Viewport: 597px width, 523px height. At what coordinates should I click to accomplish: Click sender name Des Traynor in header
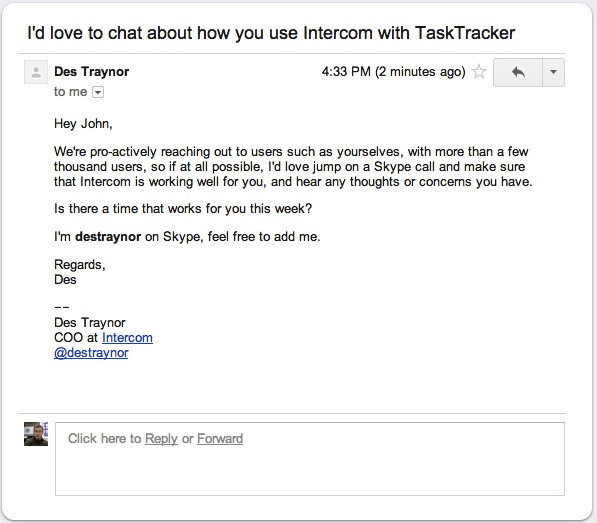[x=91, y=72]
